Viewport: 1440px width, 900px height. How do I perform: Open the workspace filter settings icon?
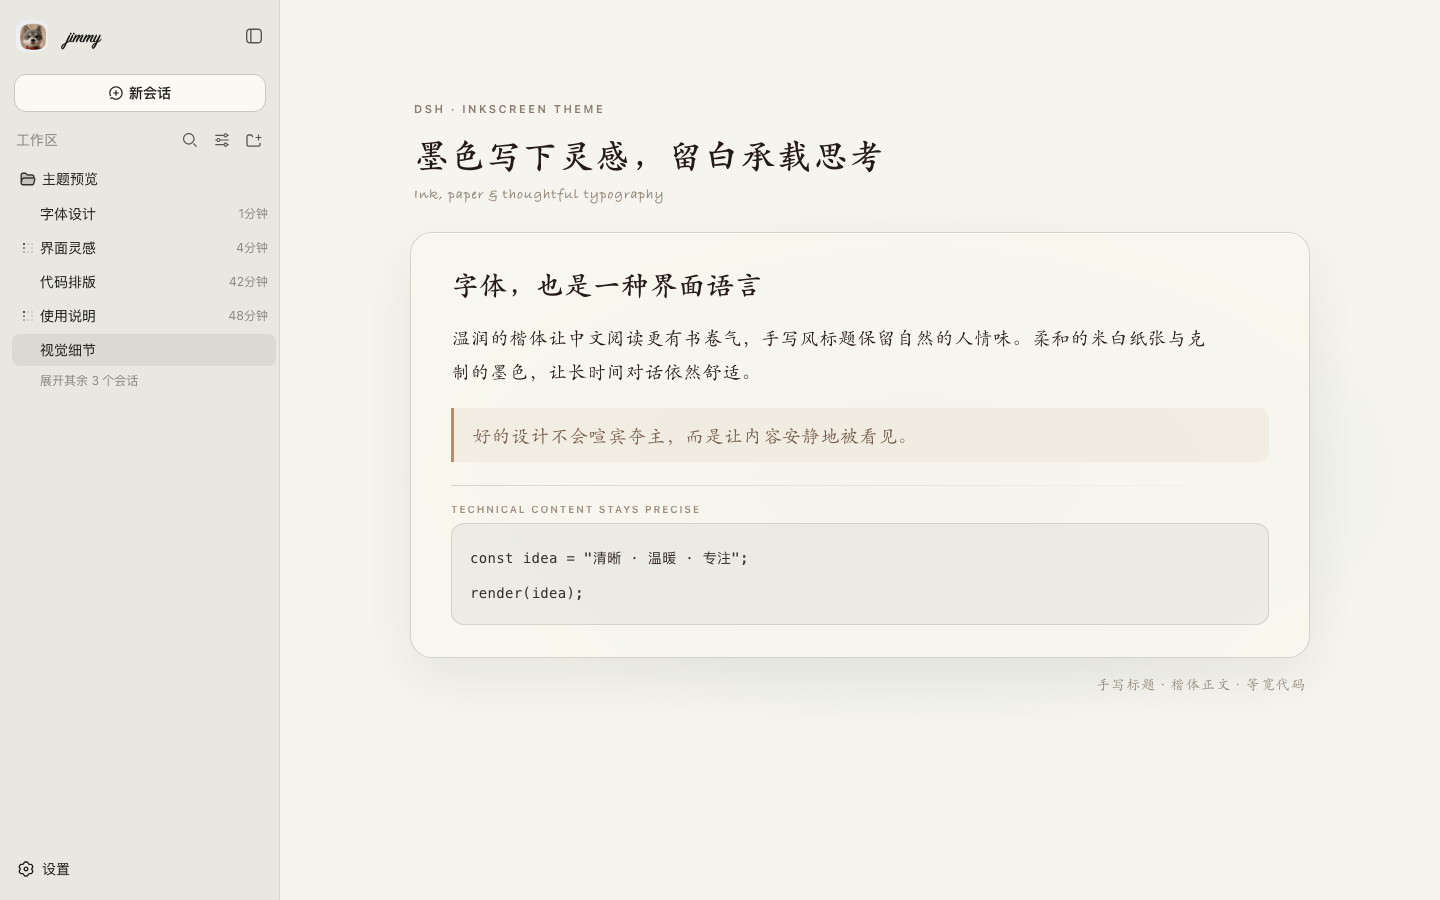[x=222, y=140]
